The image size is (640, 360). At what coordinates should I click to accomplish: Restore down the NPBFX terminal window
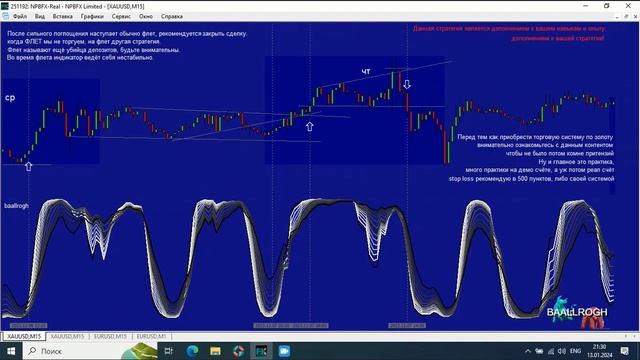point(607,6)
